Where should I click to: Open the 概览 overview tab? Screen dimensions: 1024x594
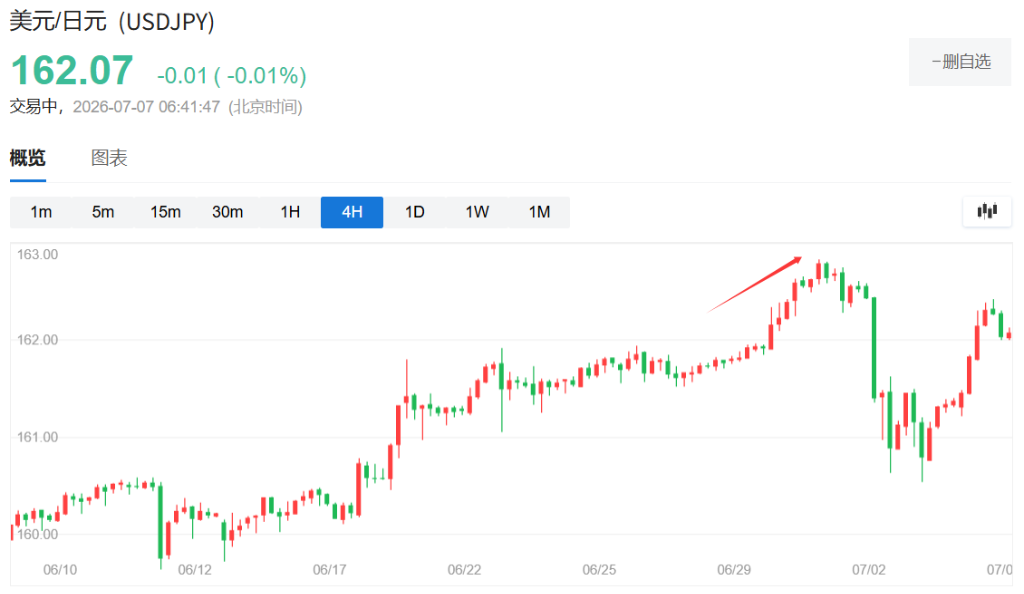pos(27,158)
